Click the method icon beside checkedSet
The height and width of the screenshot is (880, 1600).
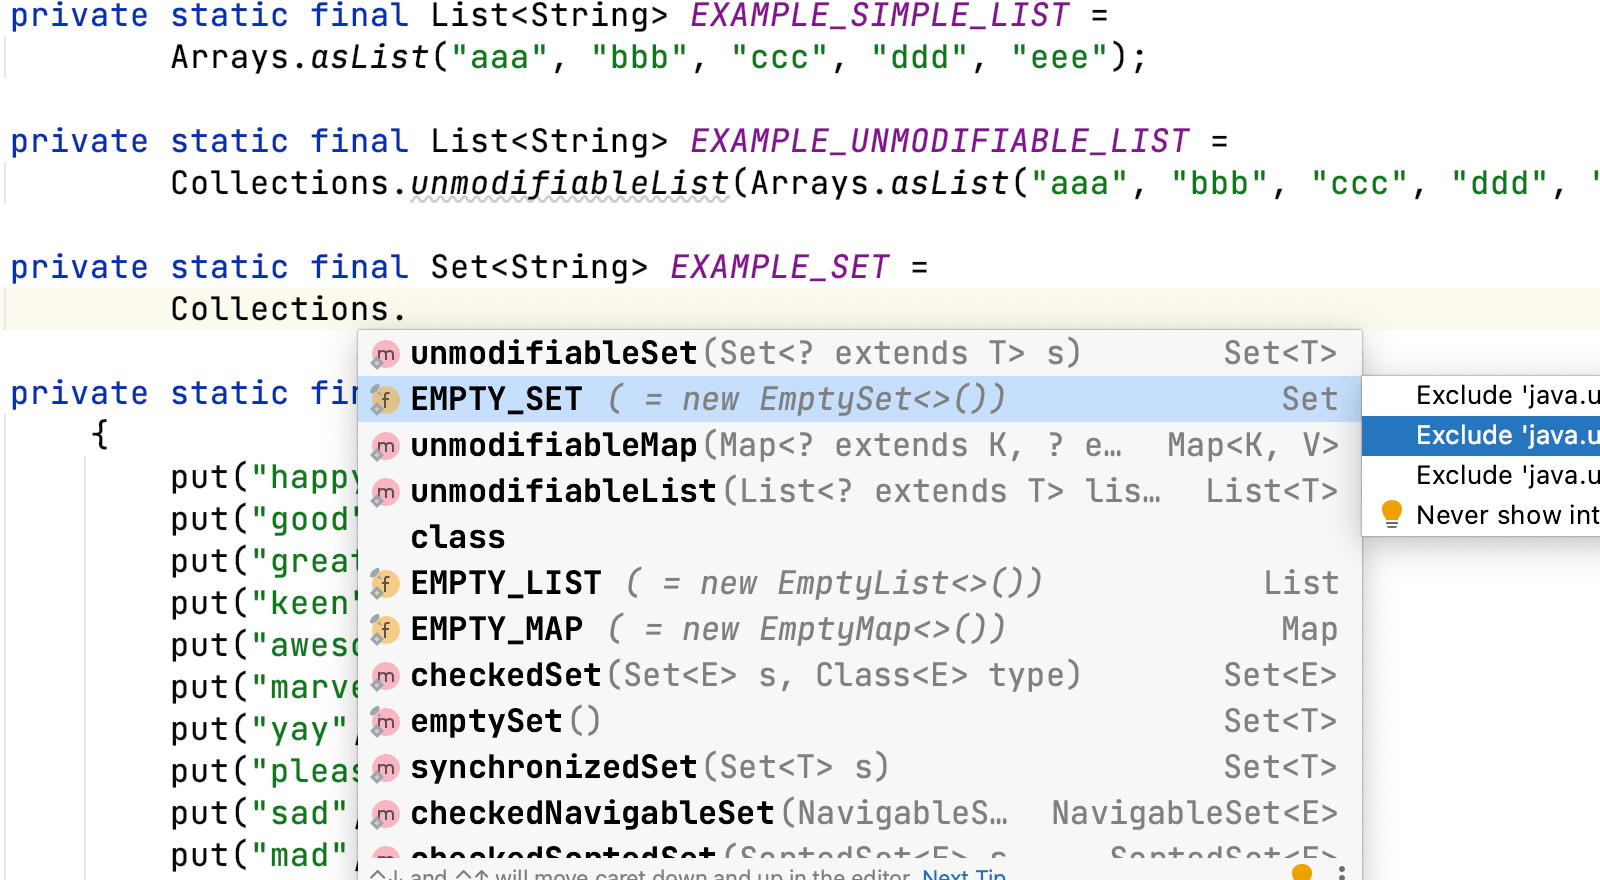385,676
